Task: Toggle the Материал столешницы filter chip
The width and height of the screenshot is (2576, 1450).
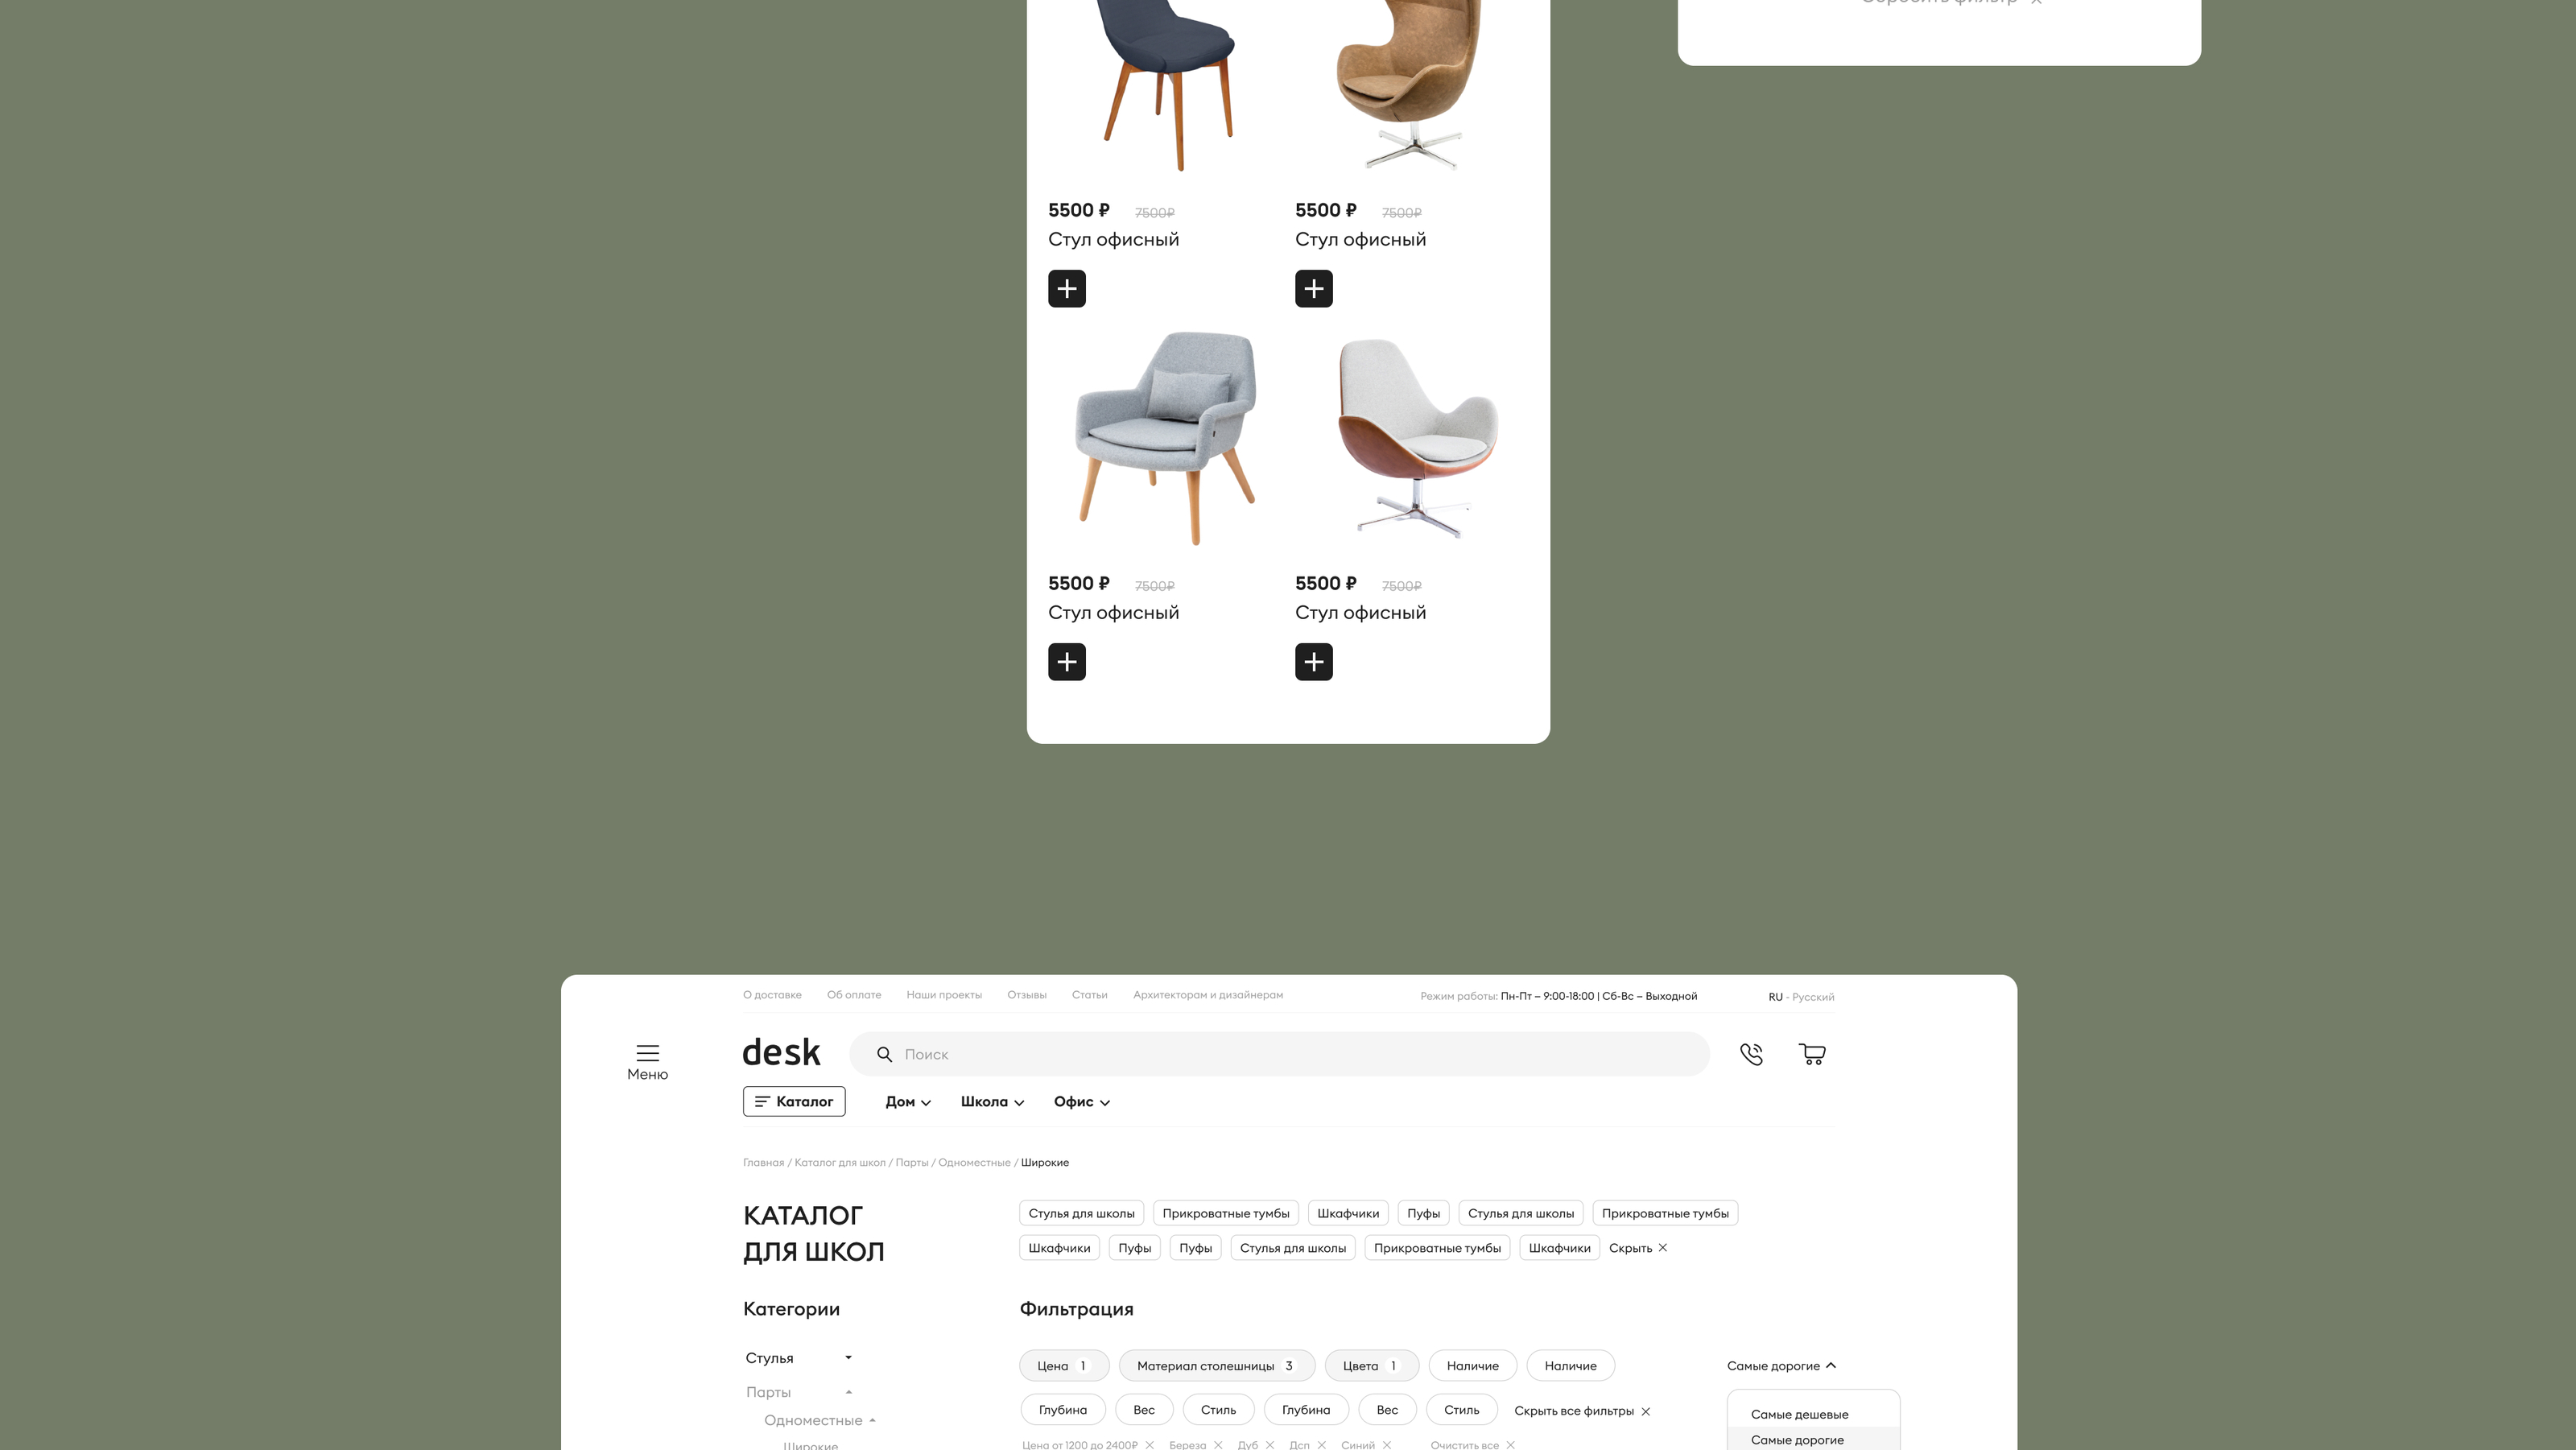Action: coord(1216,1366)
